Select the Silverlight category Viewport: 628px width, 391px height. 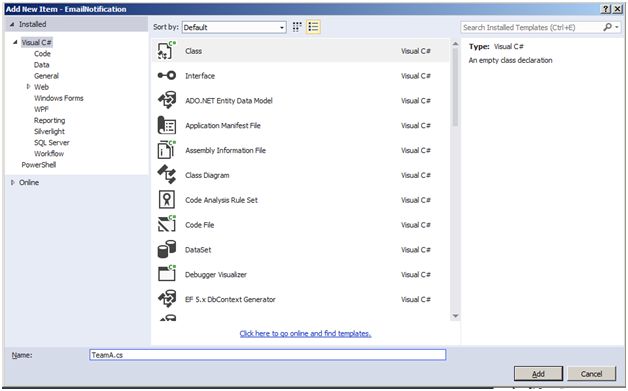pyautogui.click(x=49, y=131)
